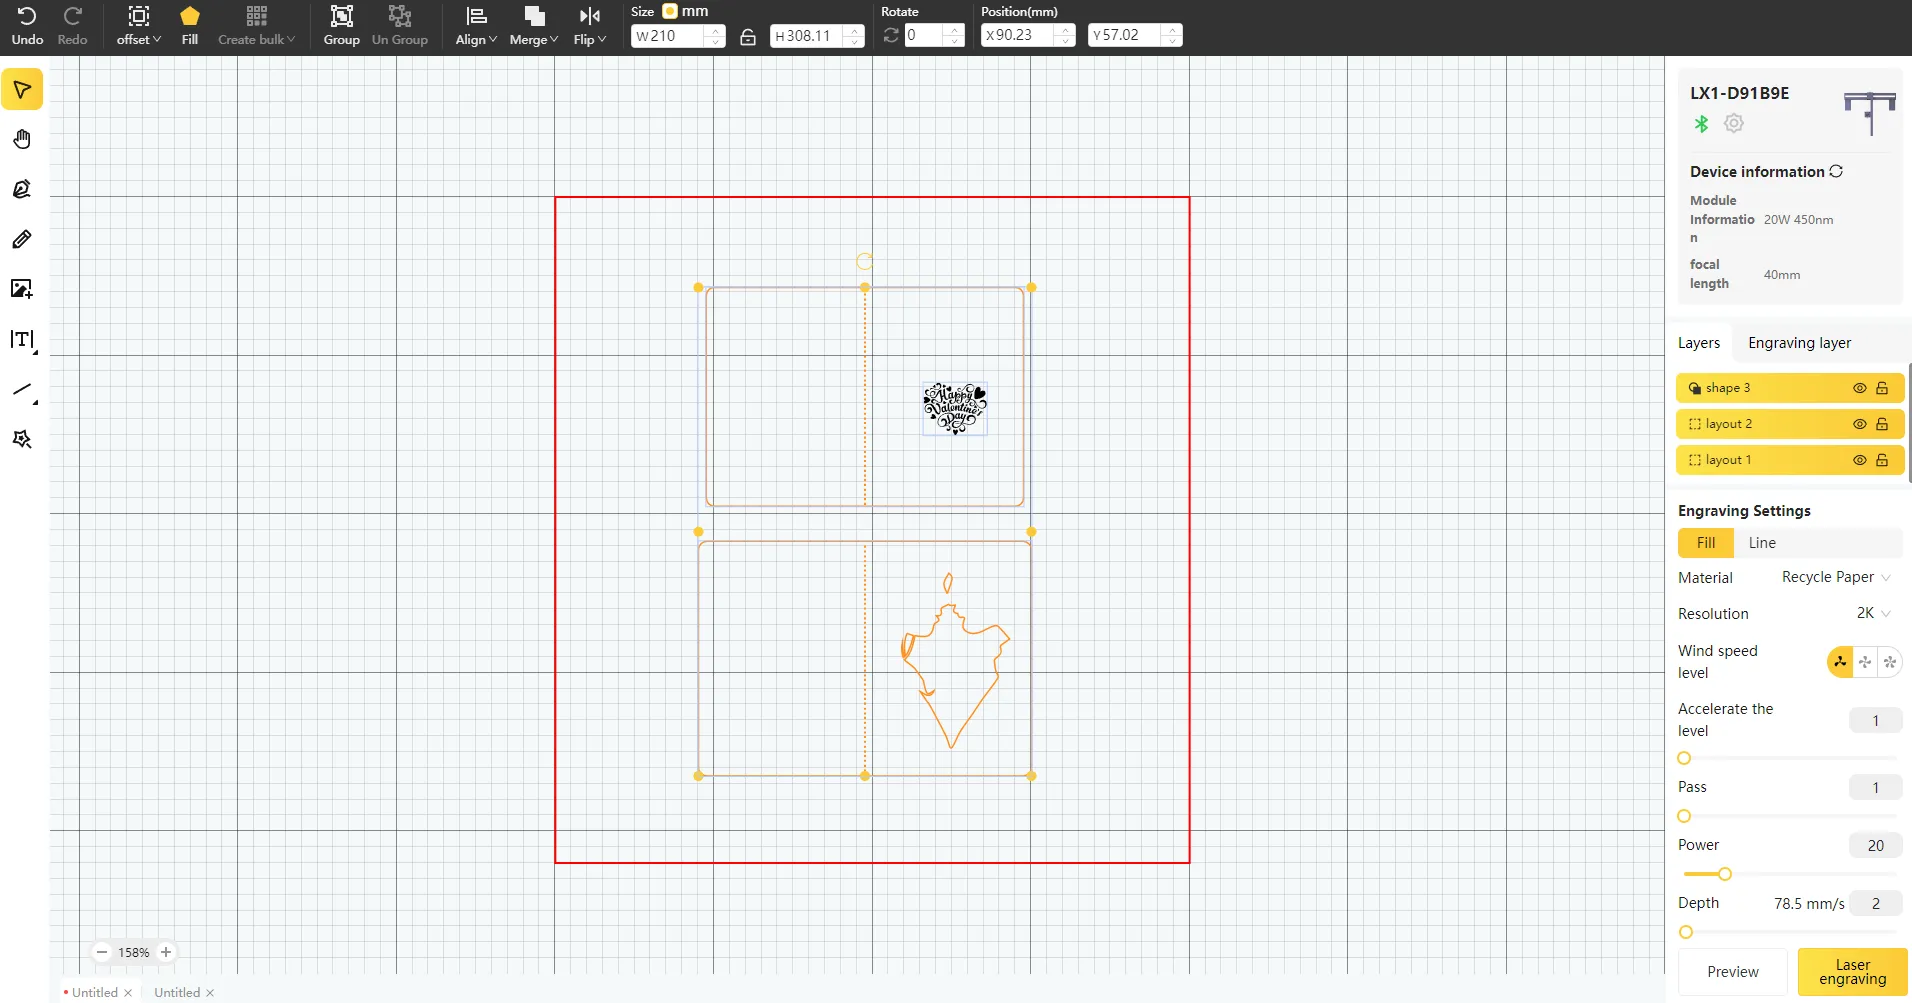Lock the shape 3 layer
This screenshot has height=1003, width=1912.
[1882, 388]
